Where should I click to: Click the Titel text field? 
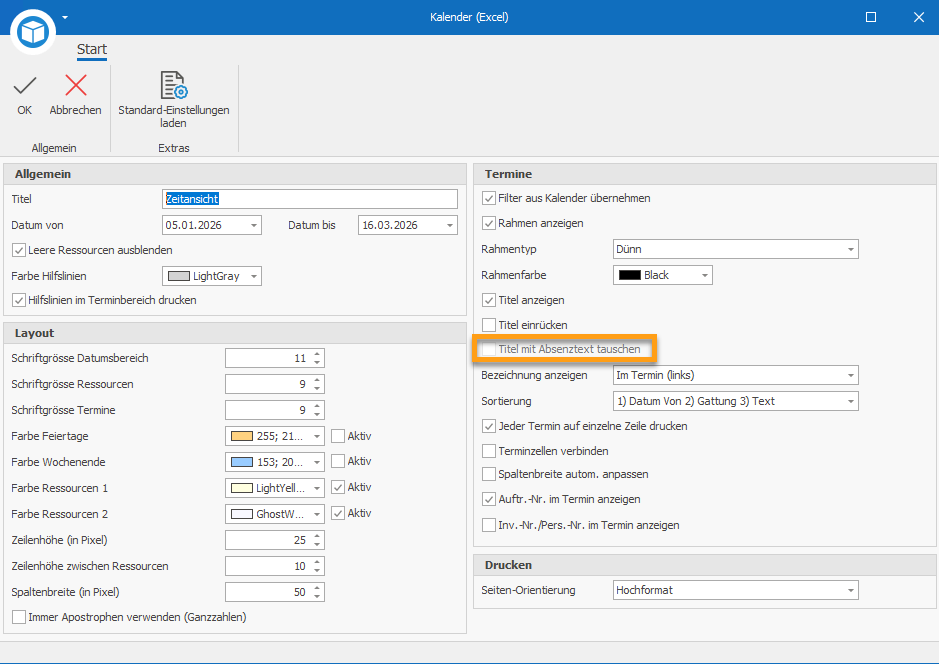(309, 199)
